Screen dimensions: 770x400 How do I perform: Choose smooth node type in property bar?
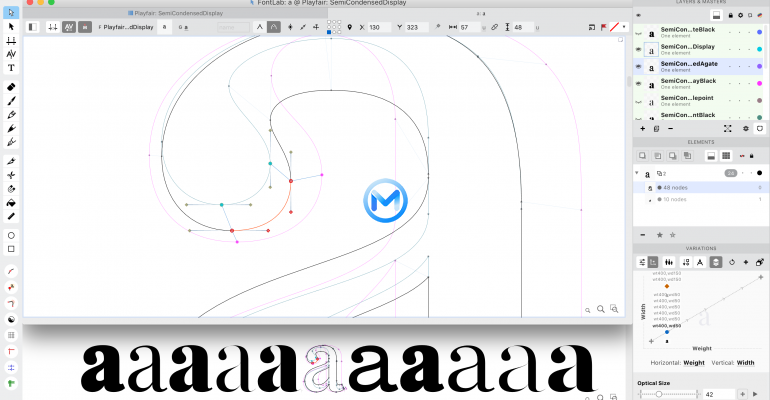tap(274, 27)
